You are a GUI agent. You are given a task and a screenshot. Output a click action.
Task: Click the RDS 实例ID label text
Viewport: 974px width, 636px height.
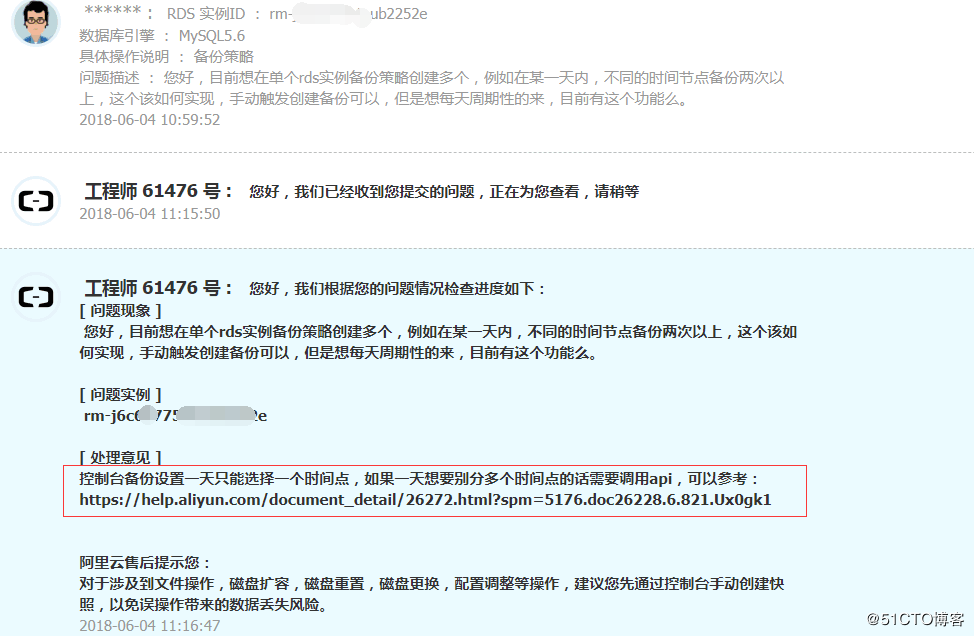coord(206,14)
